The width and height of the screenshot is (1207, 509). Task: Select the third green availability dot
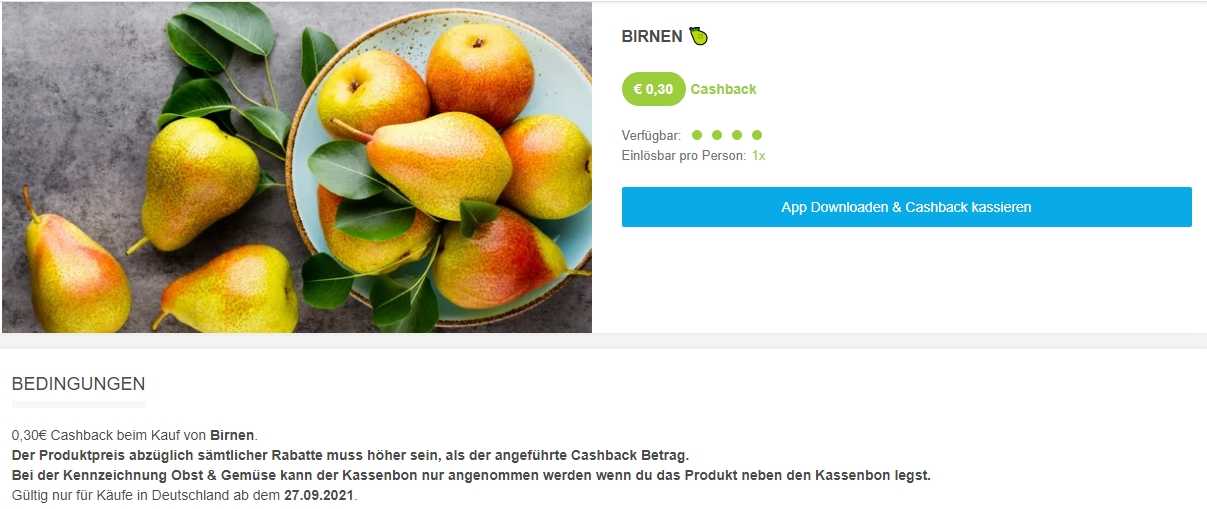tap(737, 135)
